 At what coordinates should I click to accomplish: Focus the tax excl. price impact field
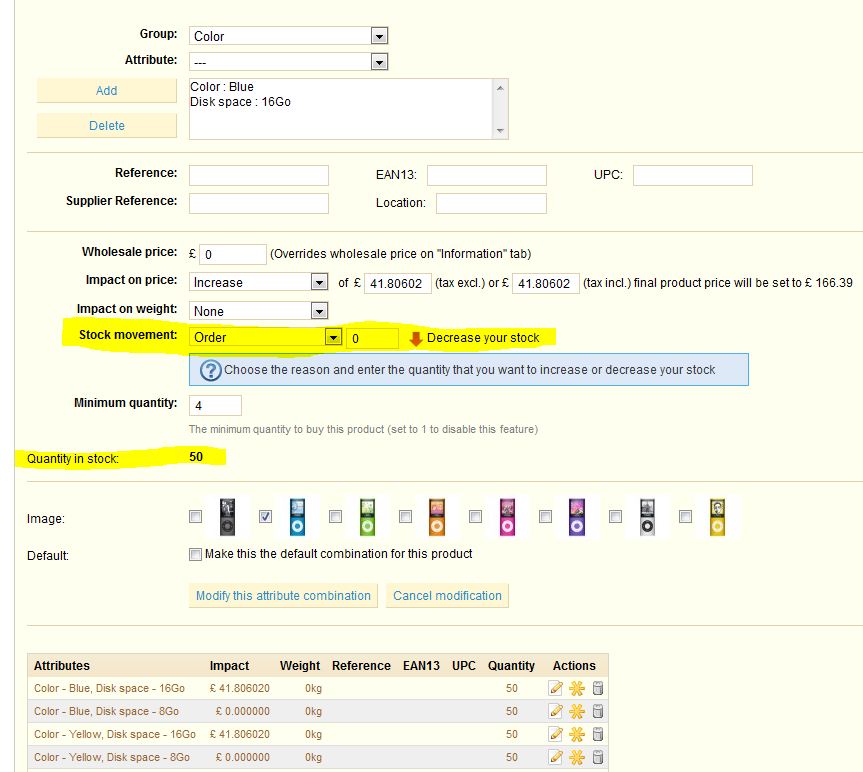[x=398, y=283]
